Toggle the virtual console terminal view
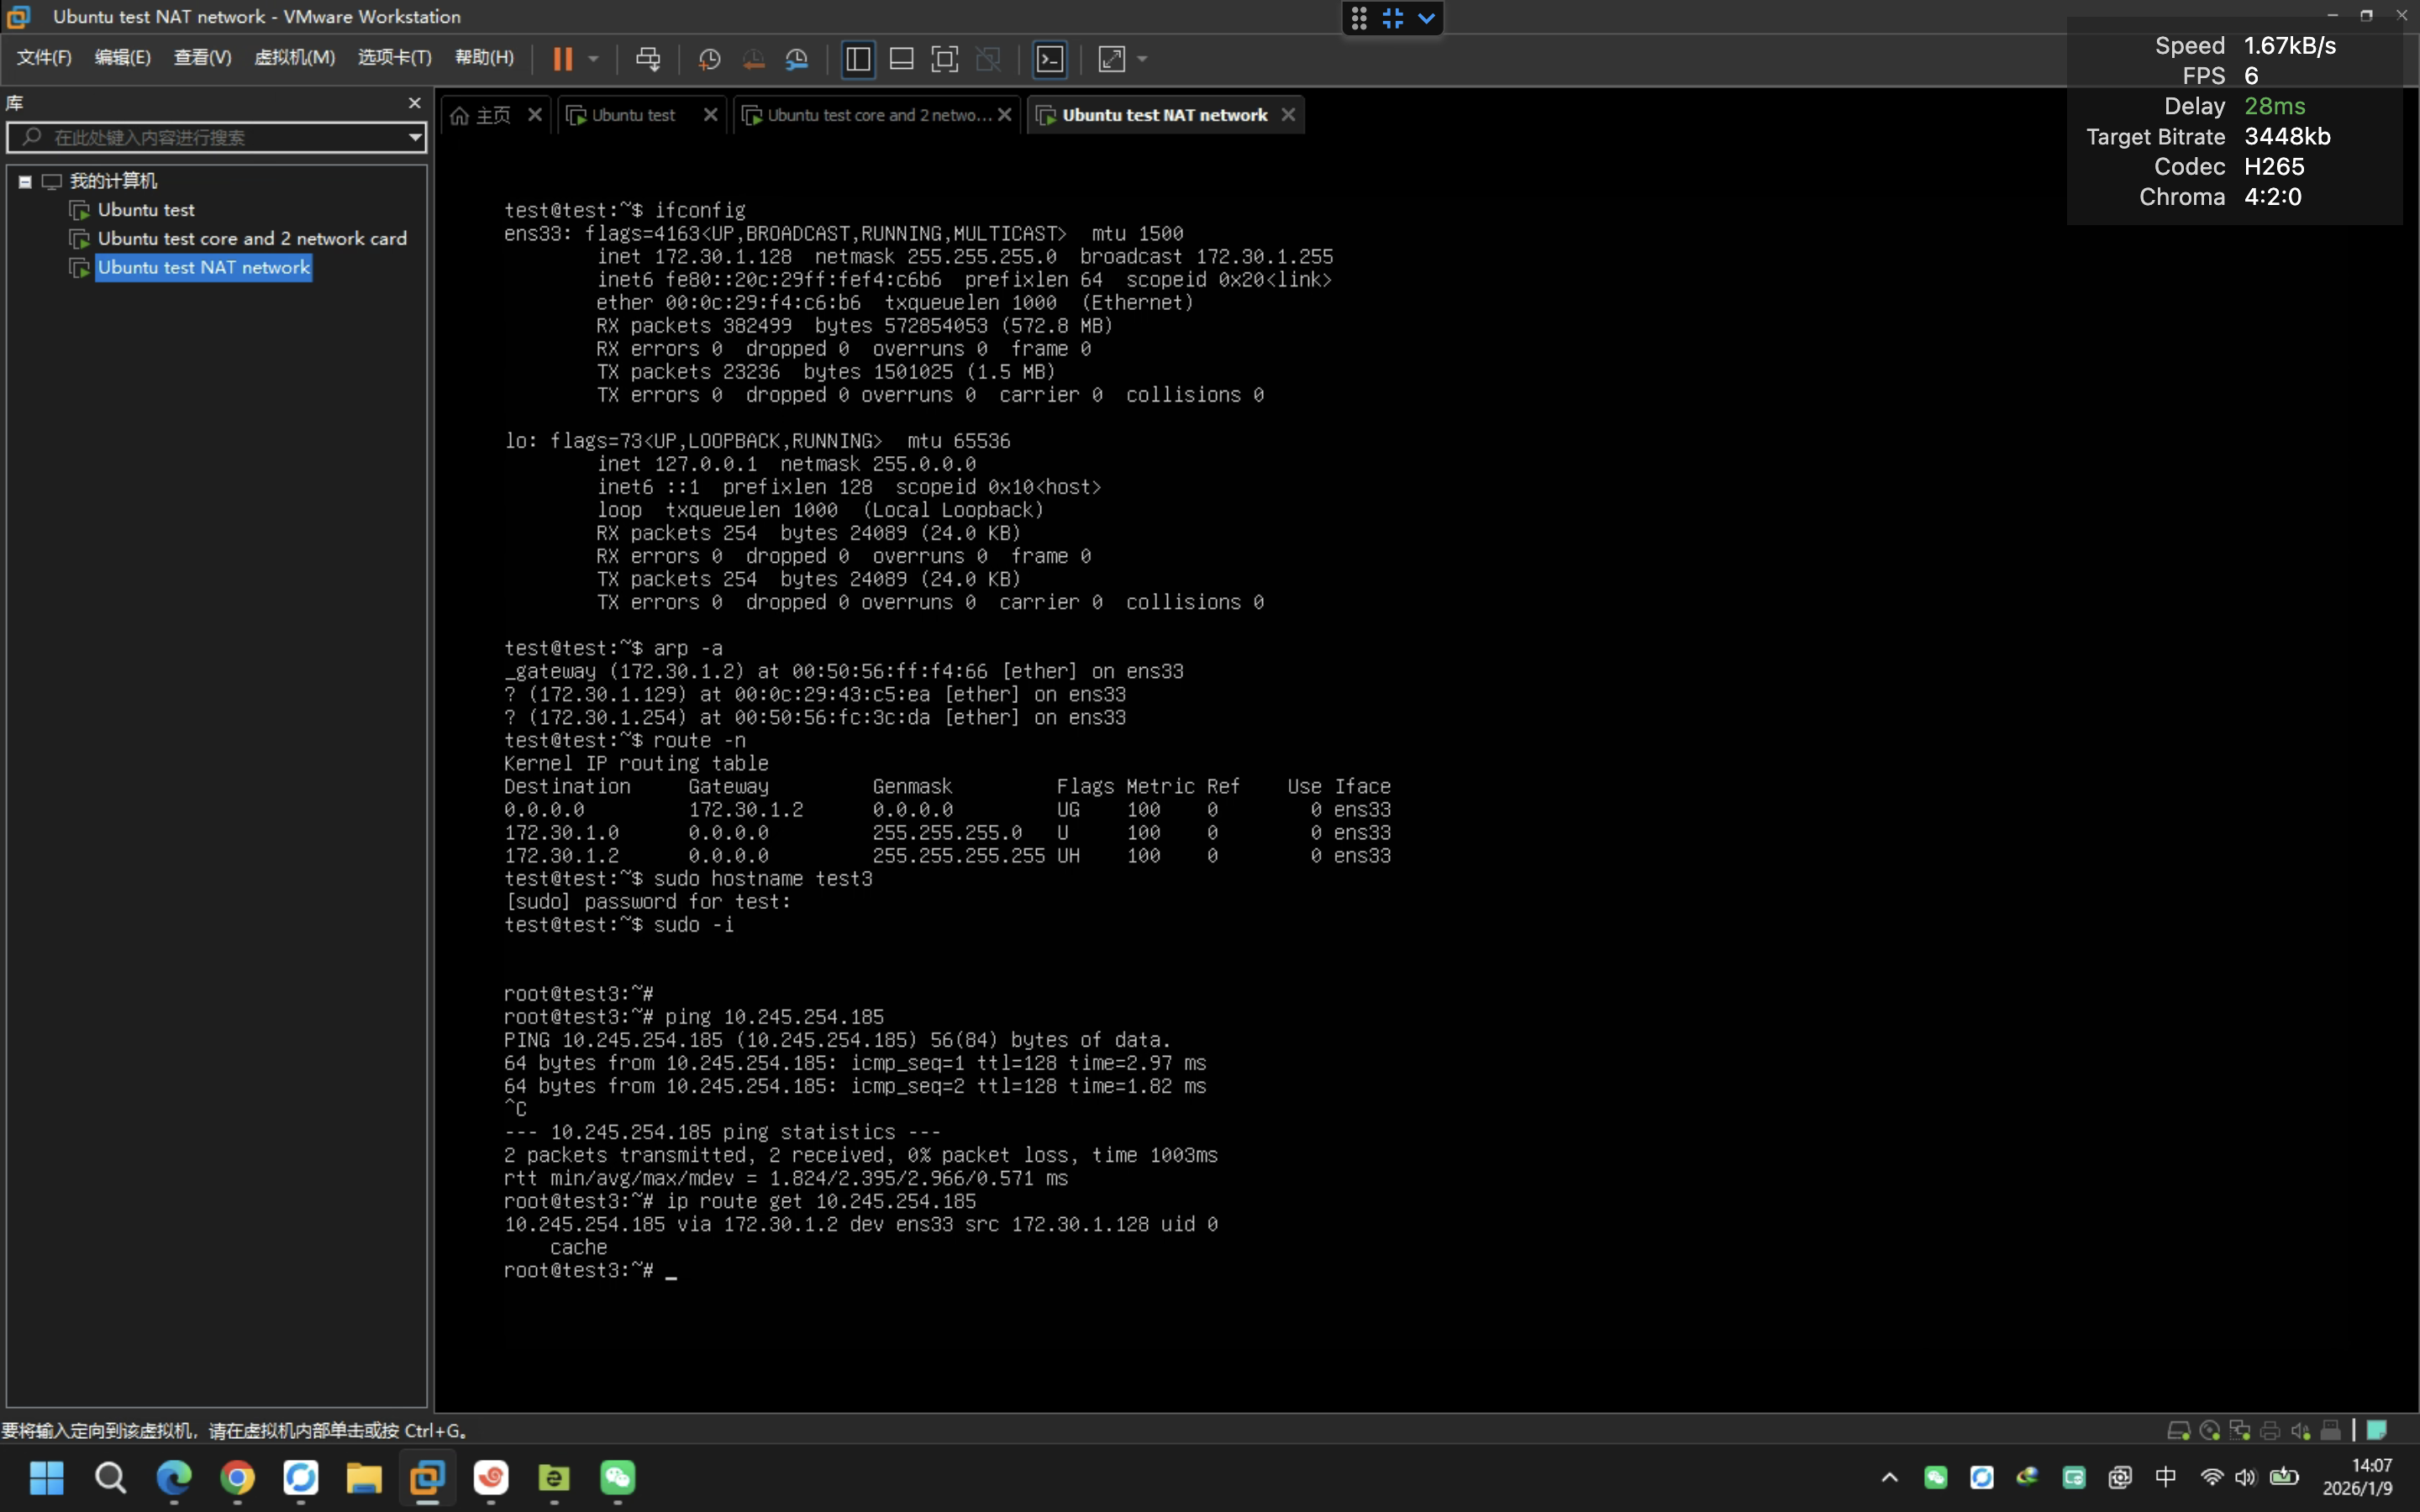2420x1512 pixels. click(x=1049, y=59)
